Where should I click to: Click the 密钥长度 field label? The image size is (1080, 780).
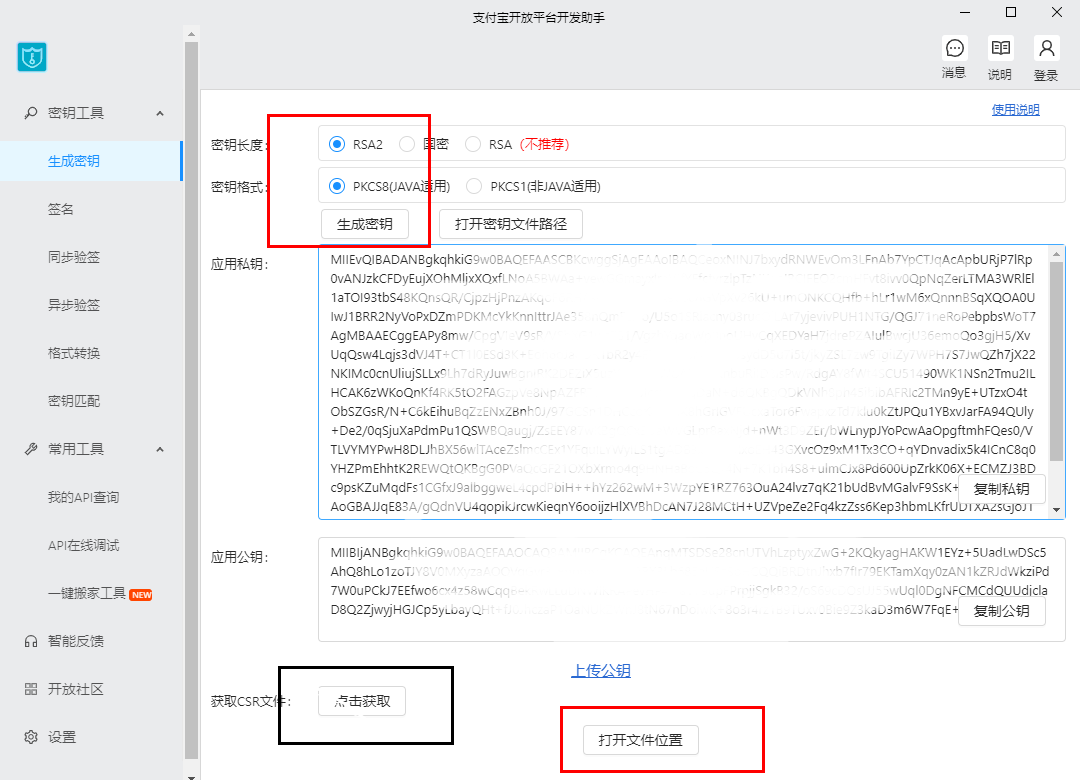239,145
